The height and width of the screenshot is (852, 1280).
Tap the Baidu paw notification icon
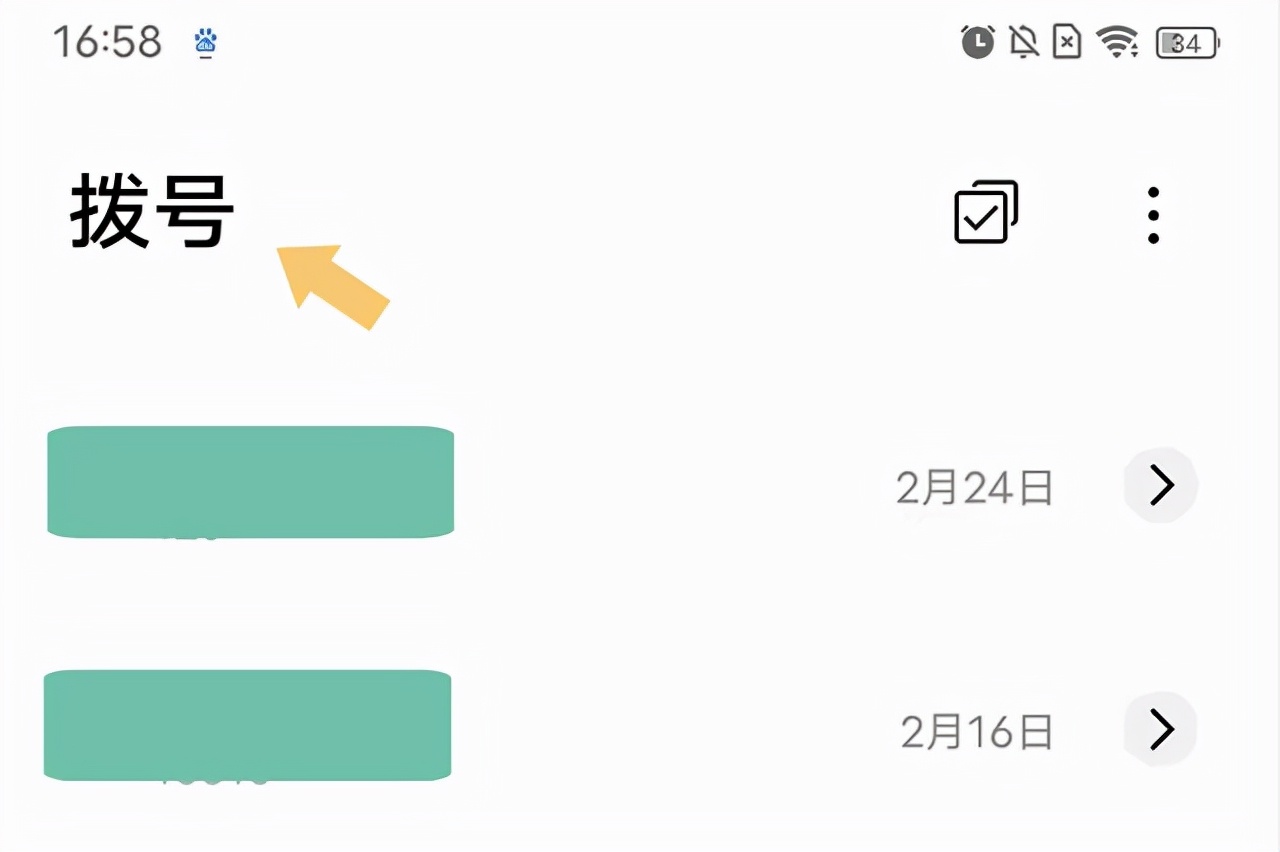pyautogui.click(x=205, y=42)
